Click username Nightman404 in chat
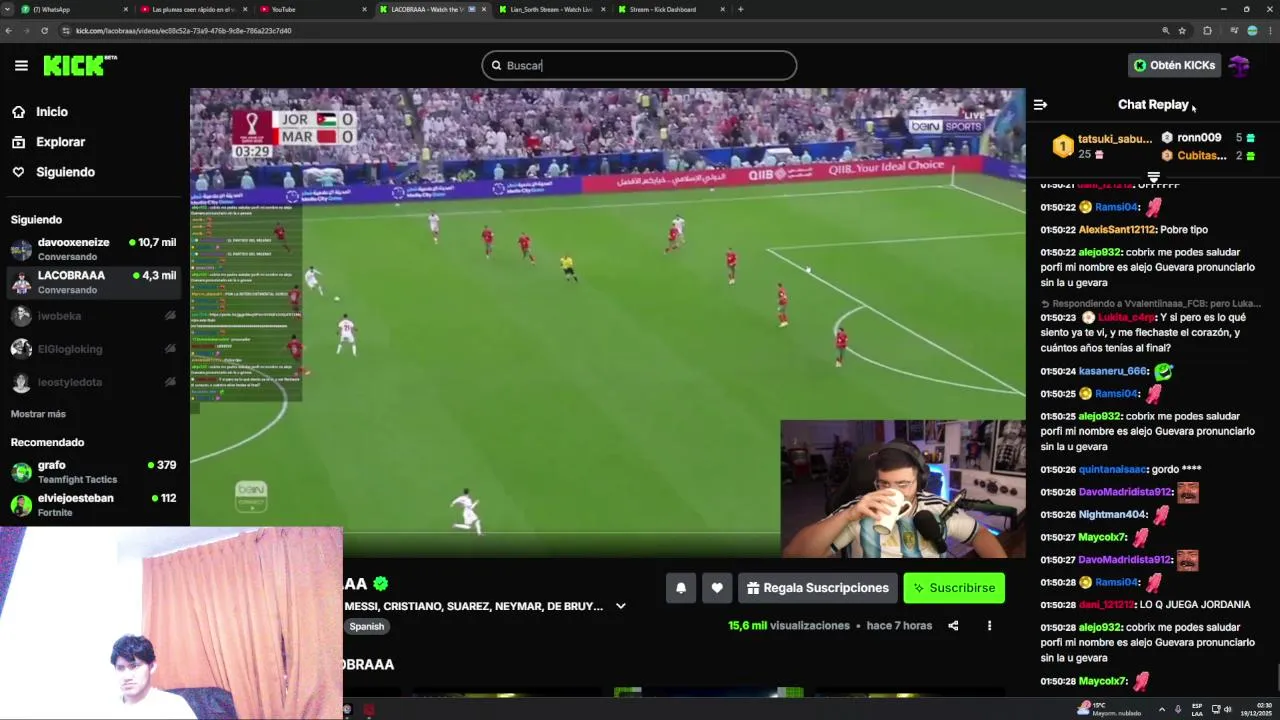This screenshot has width=1280, height=720. point(1112,515)
